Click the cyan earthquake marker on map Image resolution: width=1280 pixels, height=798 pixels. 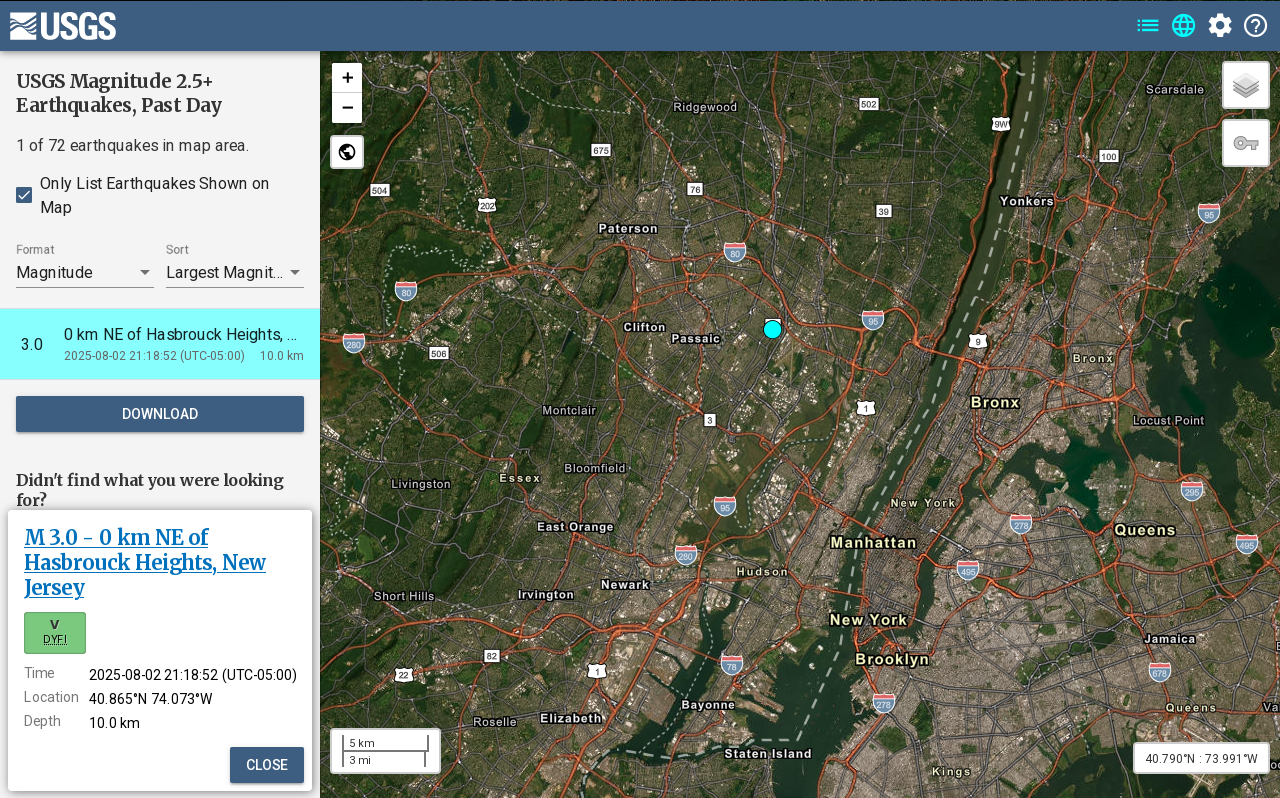click(x=772, y=329)
